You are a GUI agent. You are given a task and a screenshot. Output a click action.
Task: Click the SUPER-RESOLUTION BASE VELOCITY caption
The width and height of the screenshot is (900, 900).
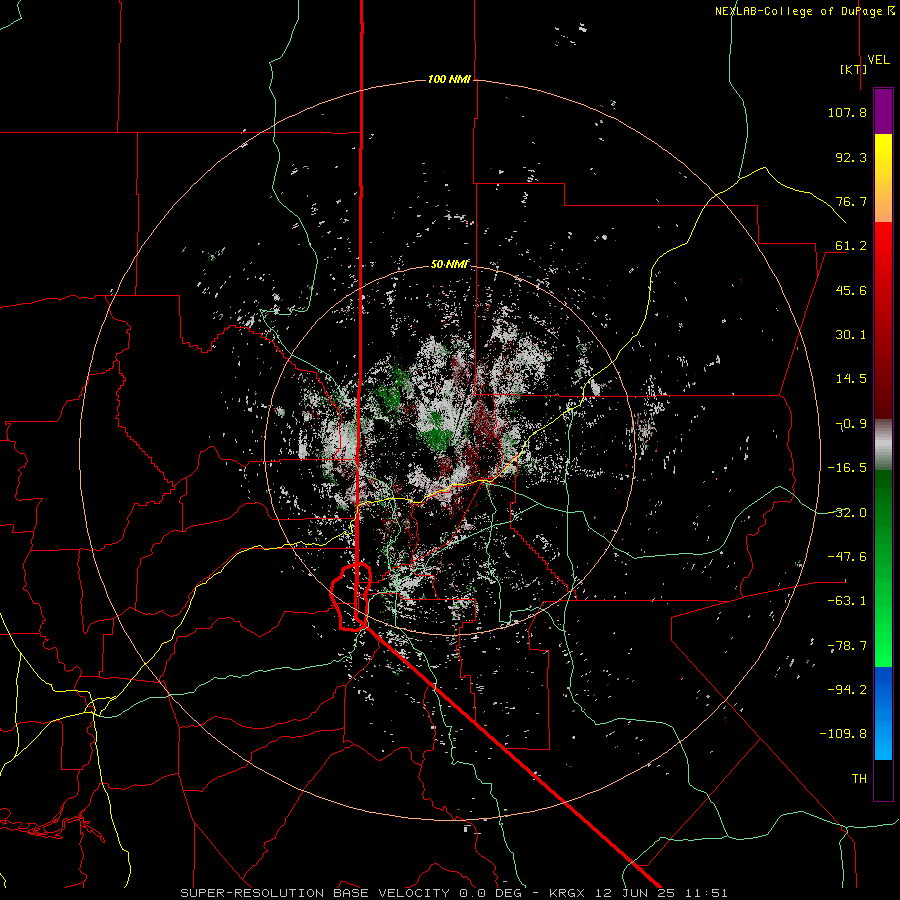tap(315, 893)
